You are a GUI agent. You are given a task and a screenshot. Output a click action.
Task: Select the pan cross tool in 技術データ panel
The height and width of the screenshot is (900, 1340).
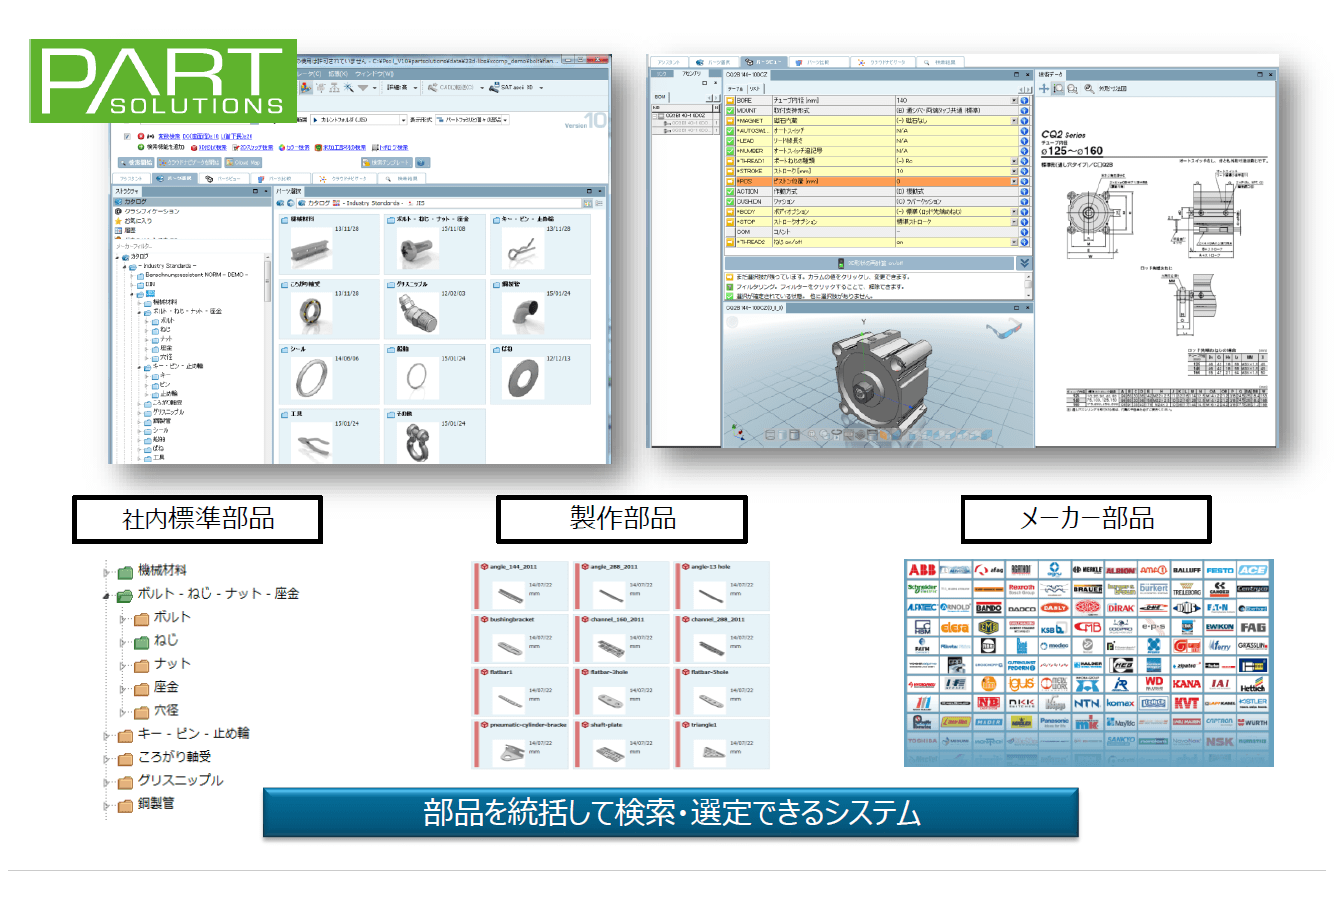(1044, 88)
